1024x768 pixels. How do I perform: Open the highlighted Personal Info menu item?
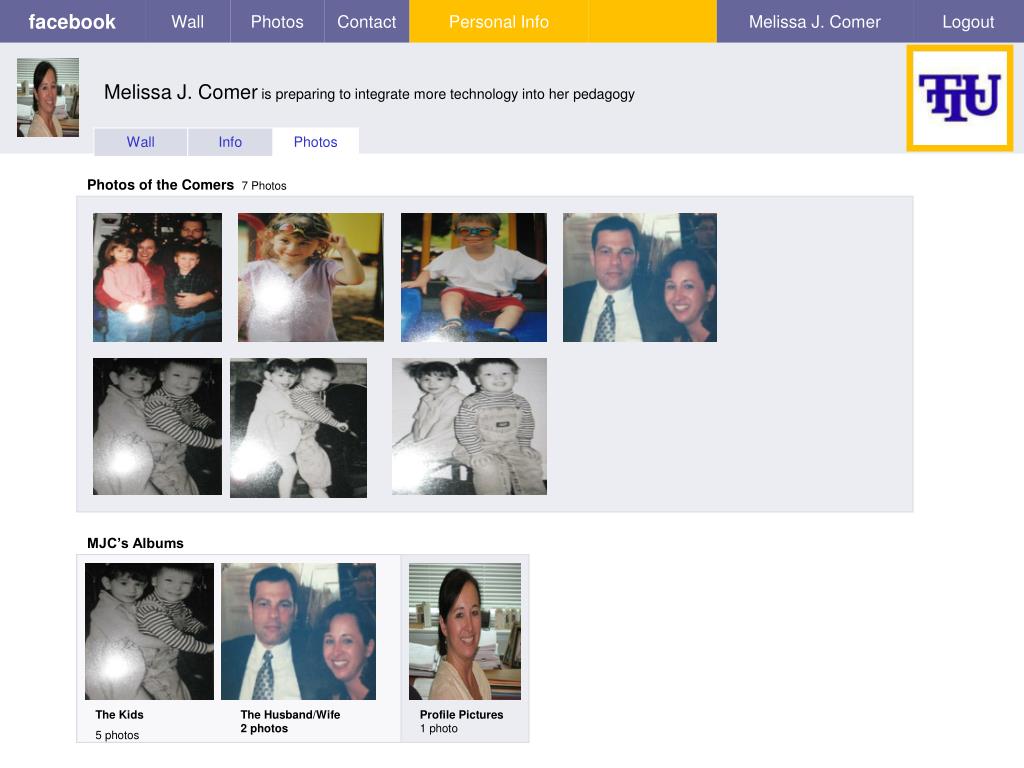[x=498, y=22]
